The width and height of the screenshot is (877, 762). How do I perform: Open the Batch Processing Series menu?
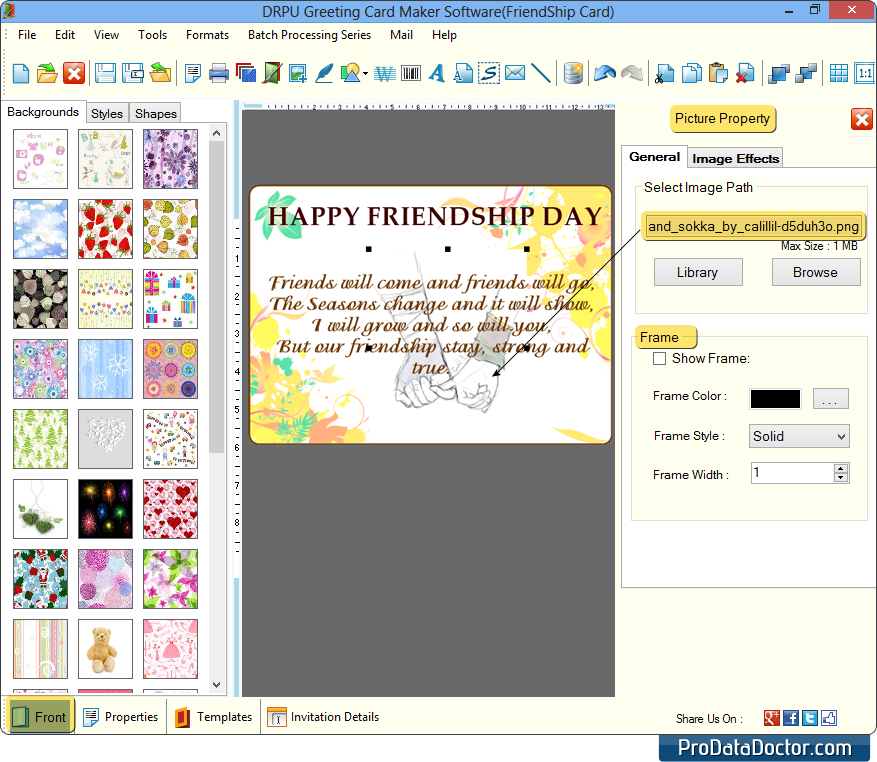(309, 35)
